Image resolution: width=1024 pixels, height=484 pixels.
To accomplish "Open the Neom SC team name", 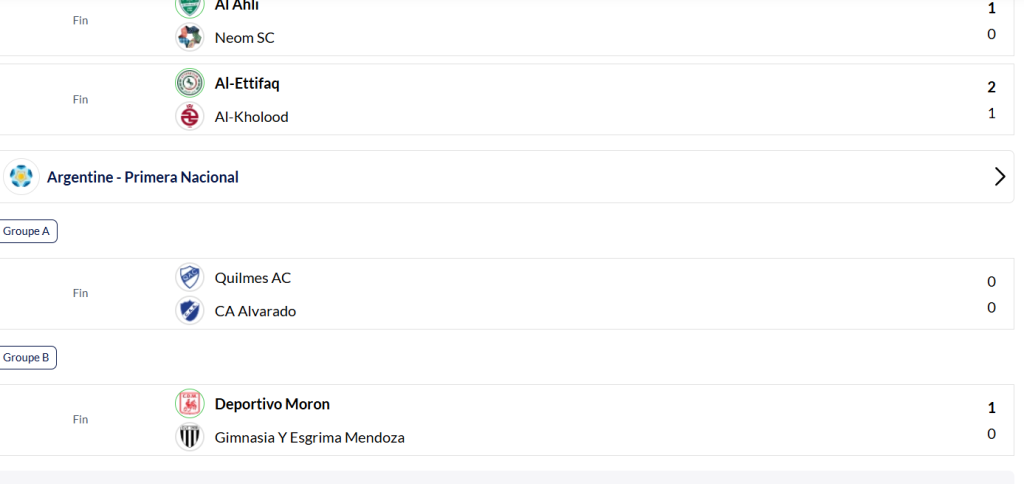I will pos(244,37).
